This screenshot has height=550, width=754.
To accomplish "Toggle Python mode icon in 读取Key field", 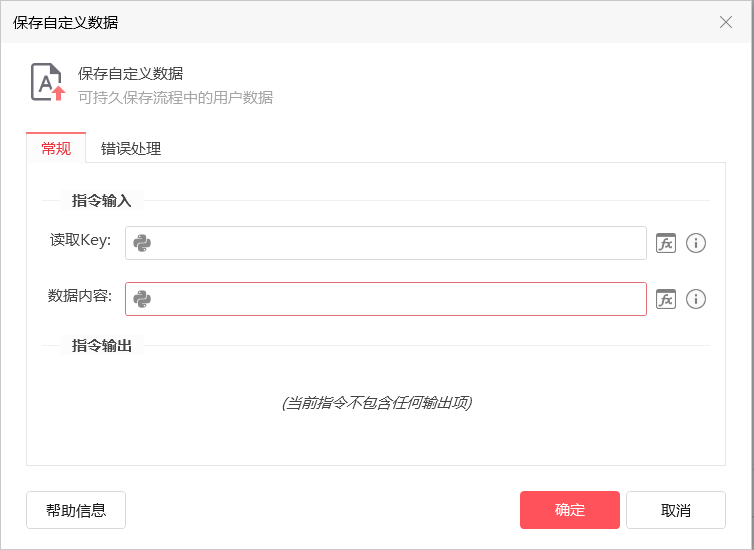I will click(142, 243).
